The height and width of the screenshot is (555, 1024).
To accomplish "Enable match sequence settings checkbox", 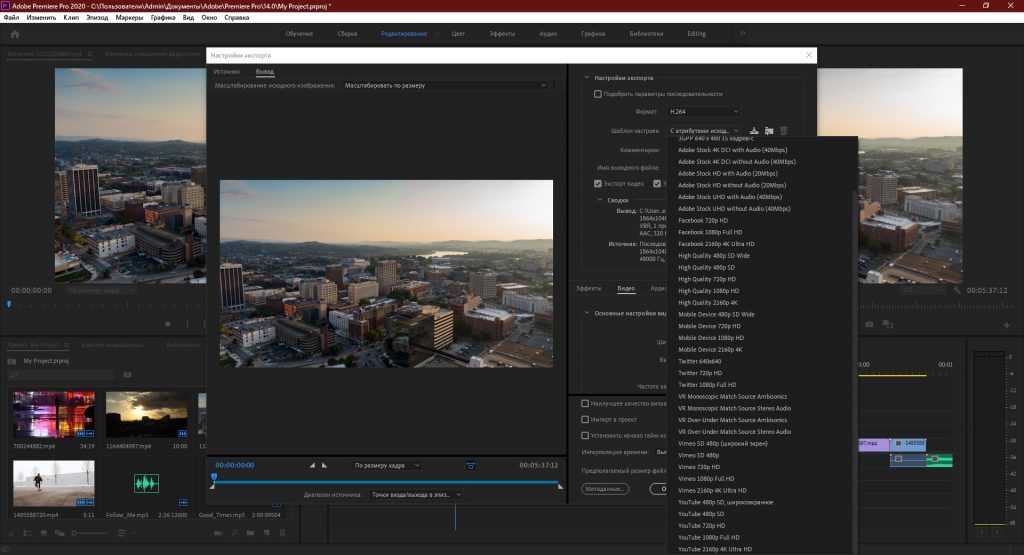I will click(x=598, y=94).
